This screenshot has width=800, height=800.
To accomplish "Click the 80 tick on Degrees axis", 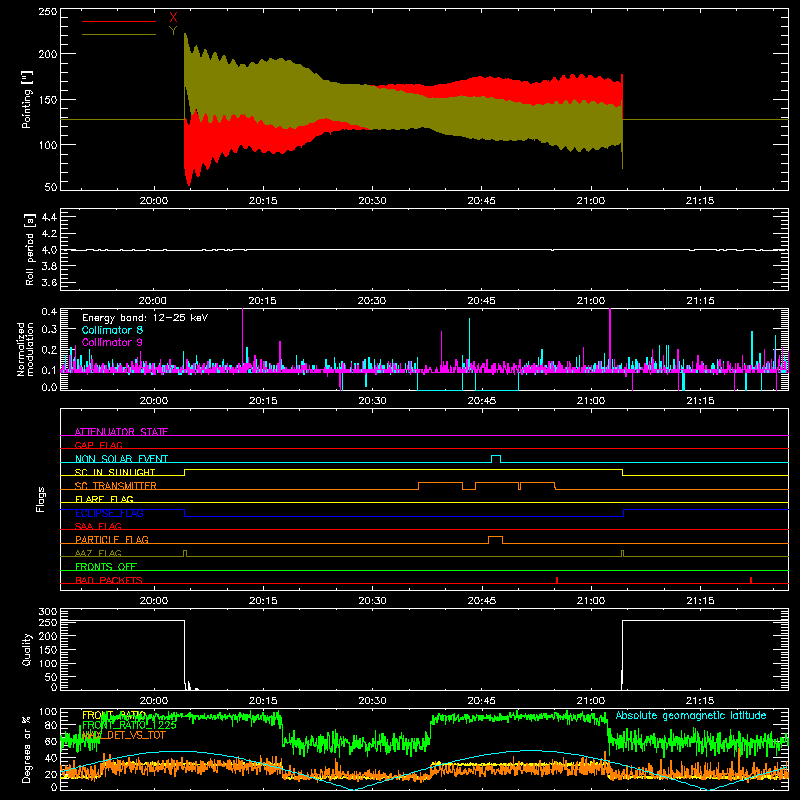I will click(51, 725).
